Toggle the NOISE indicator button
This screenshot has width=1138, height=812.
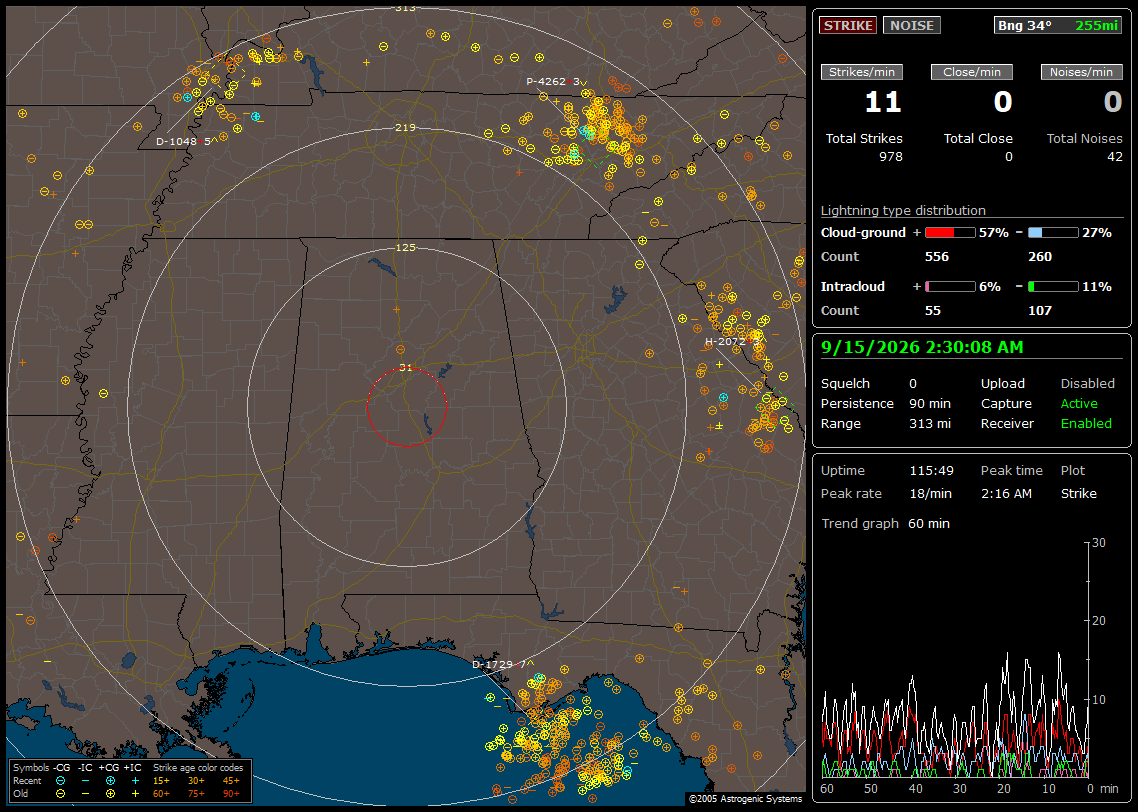[912, 25]
